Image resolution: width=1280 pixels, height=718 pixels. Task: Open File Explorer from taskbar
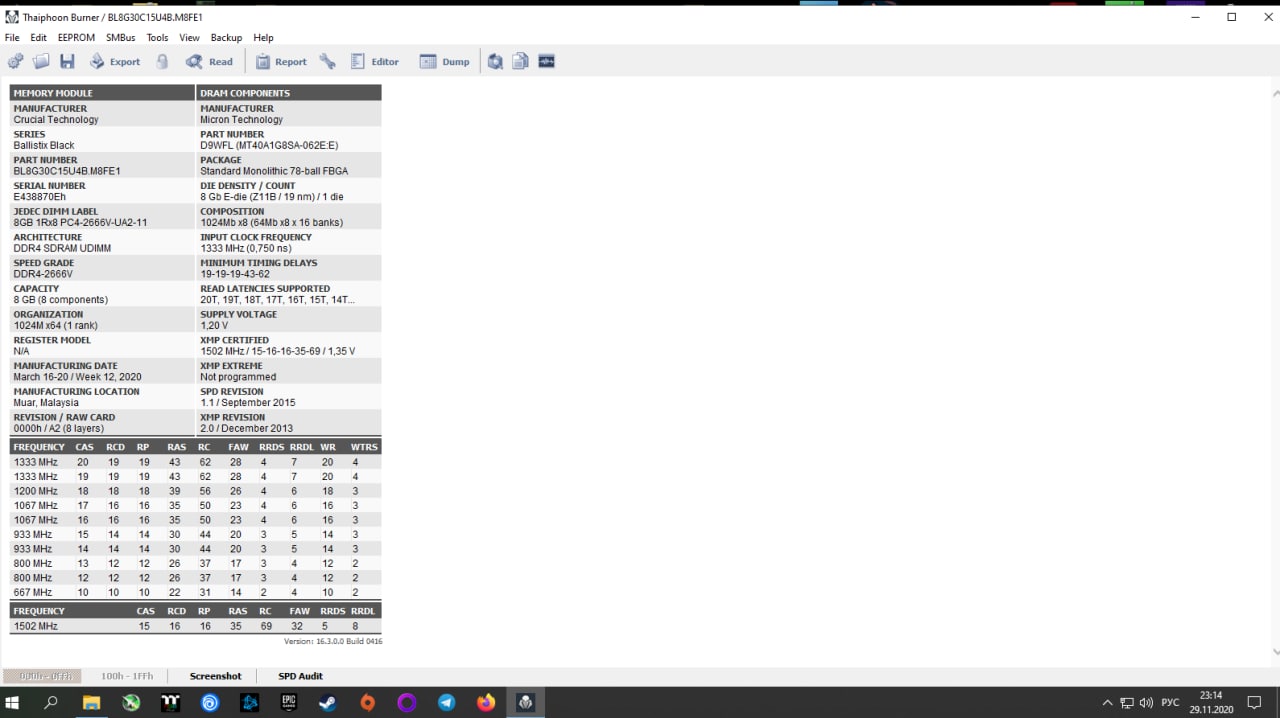pos(91,703)
